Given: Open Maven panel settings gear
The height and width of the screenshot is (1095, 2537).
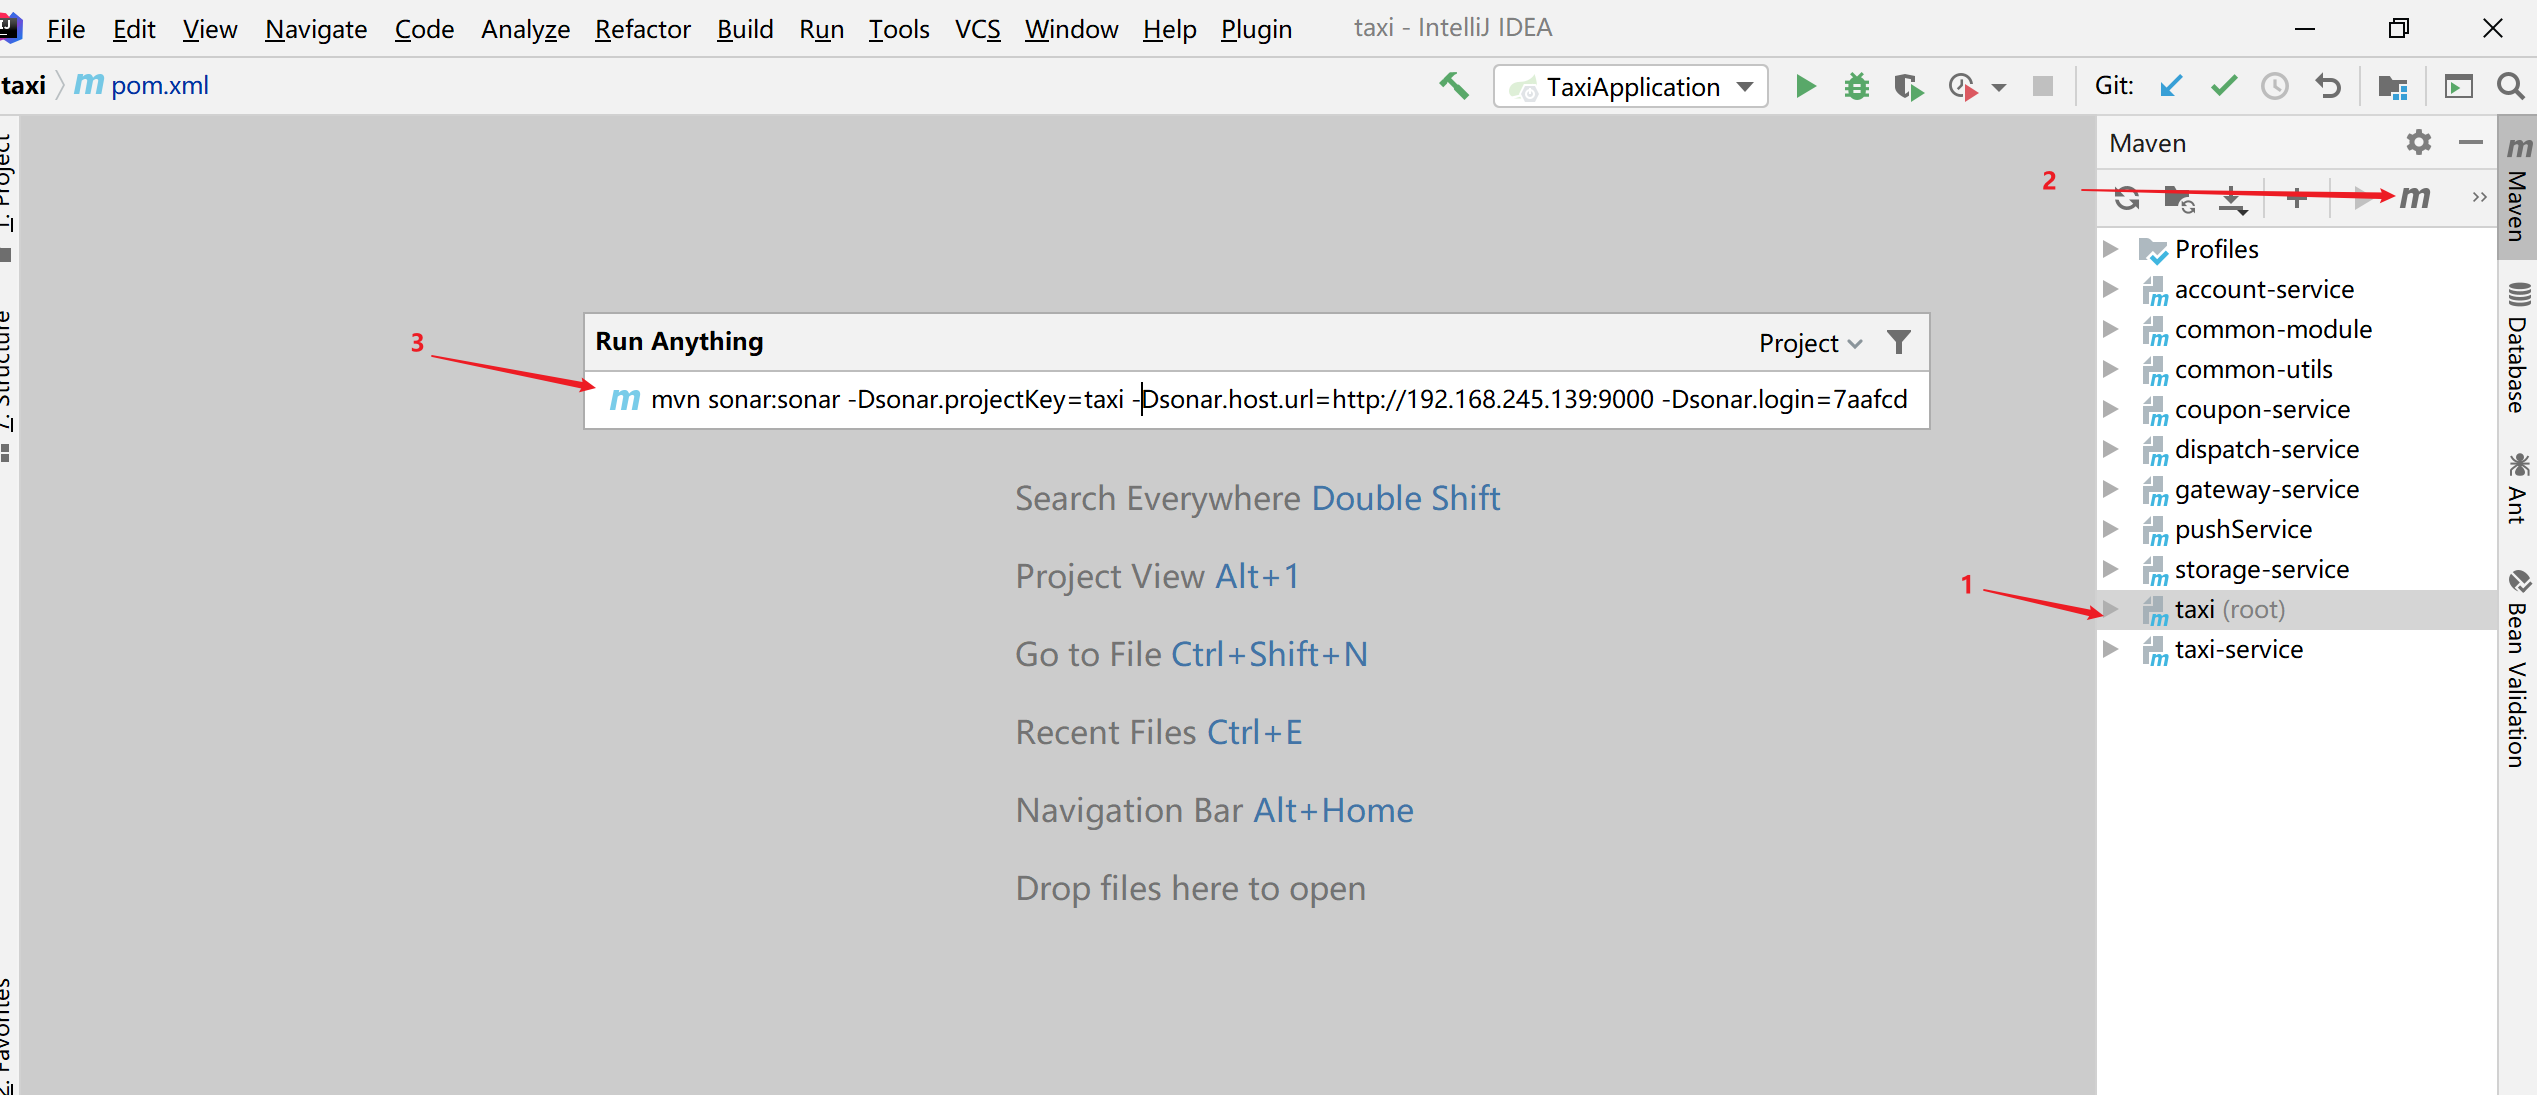Looking at the screenshot, I should pos(2418,143).
